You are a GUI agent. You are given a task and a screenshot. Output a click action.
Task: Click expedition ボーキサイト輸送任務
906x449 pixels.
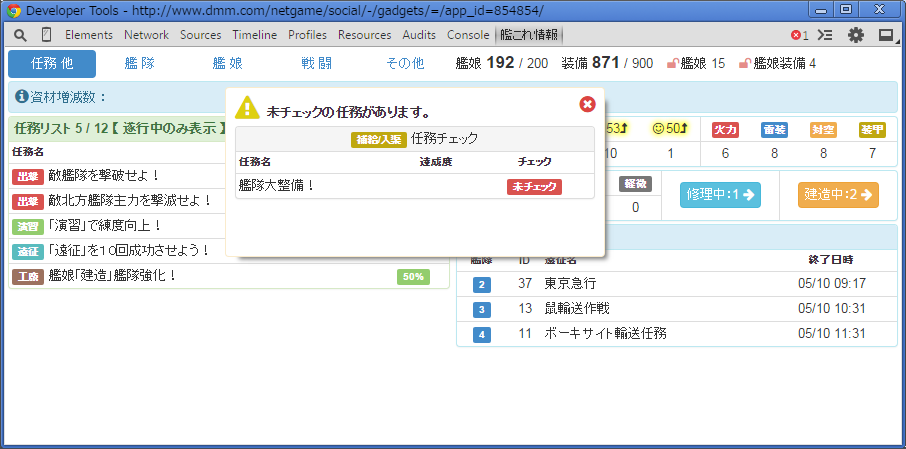(x=606, y=334)
